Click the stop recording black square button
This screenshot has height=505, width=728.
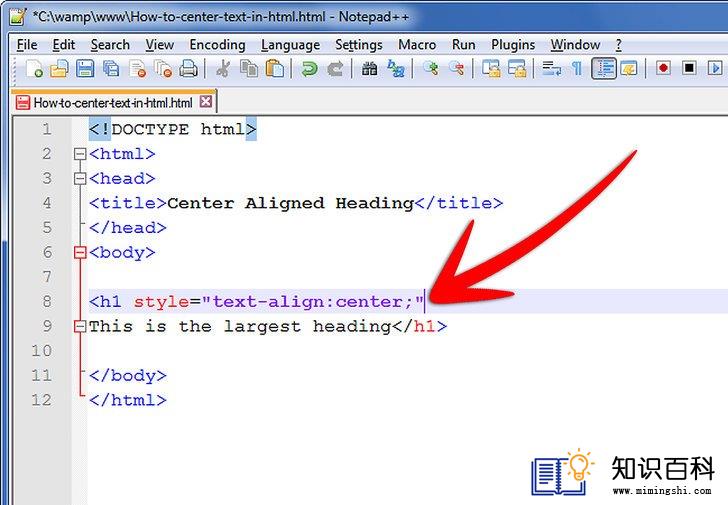coord(689,68)
